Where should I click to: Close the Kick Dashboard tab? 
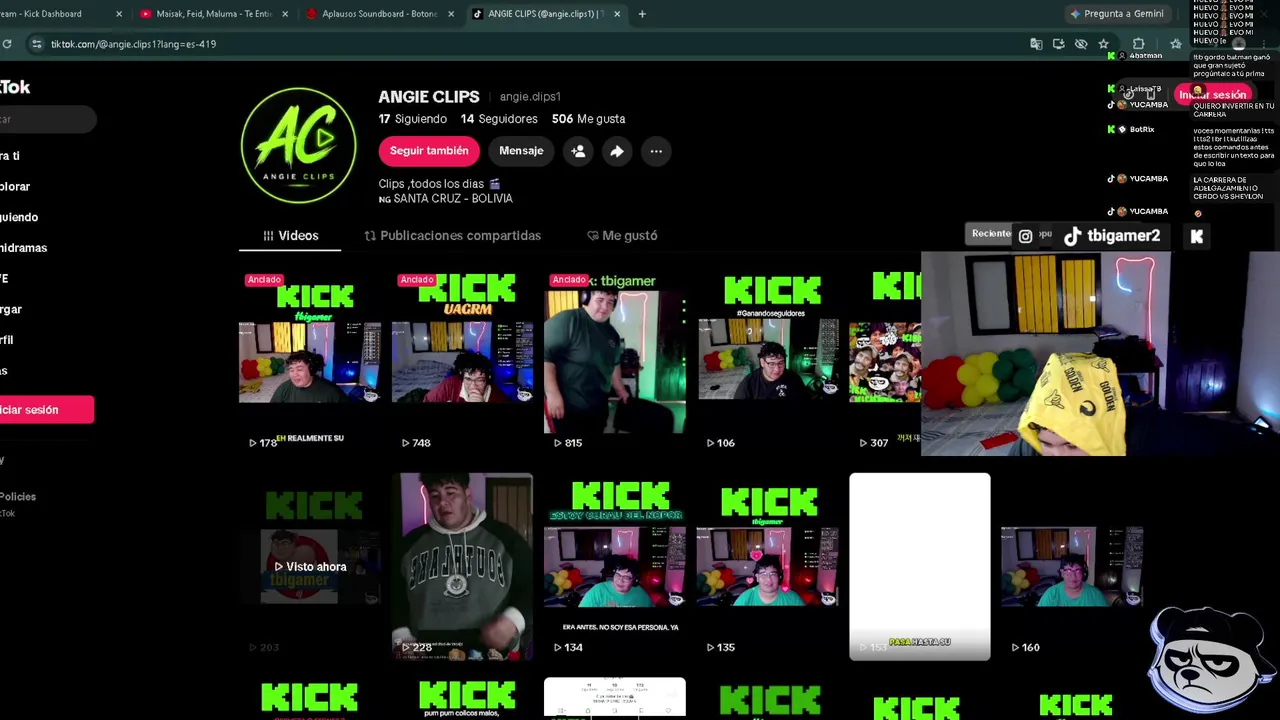(119, 14)
